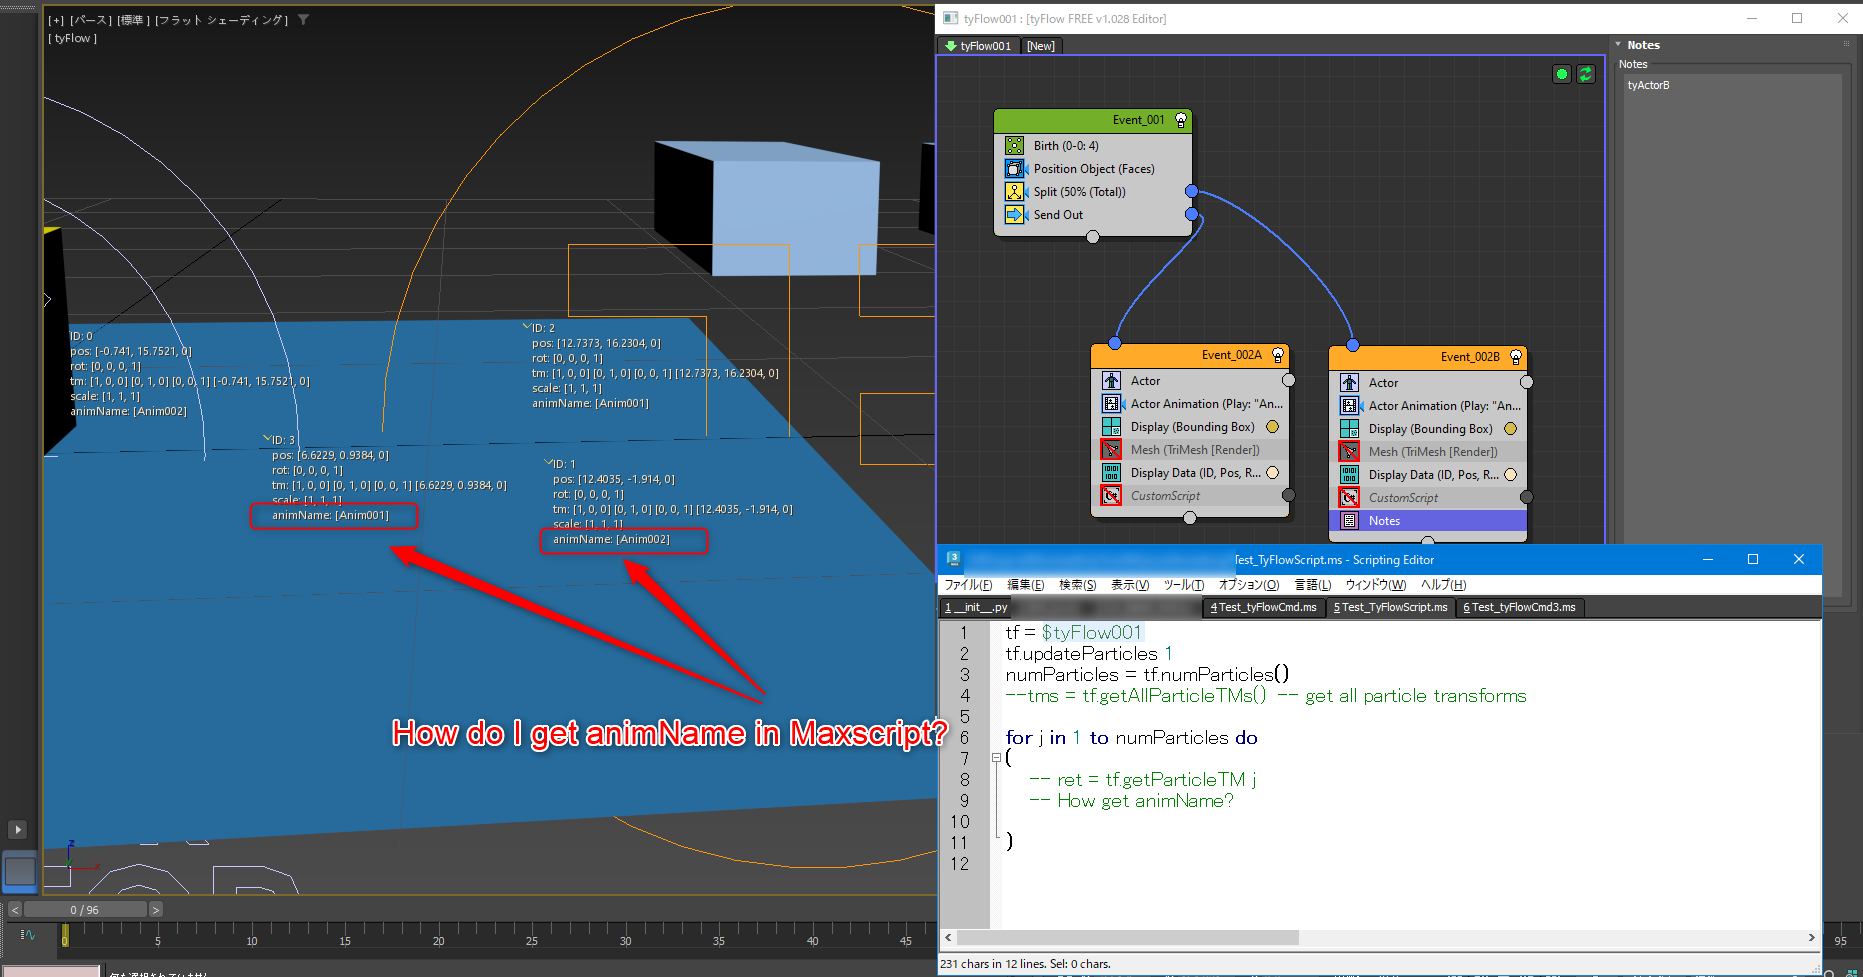The image size is (1863, 977).
Task: Toggle the Event_002A lightbulb enable icon
Action: 1277,355
